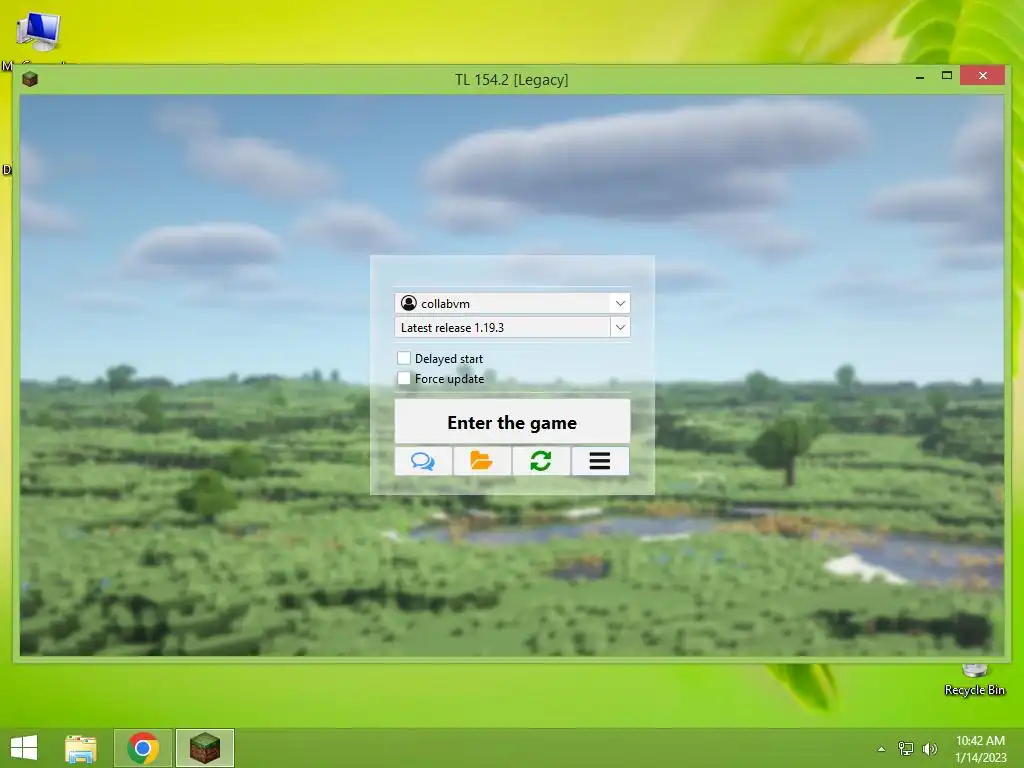Open the volume speaker tray icon
Viewport: 1024px width, 768px height.
[x=930, y=748]
